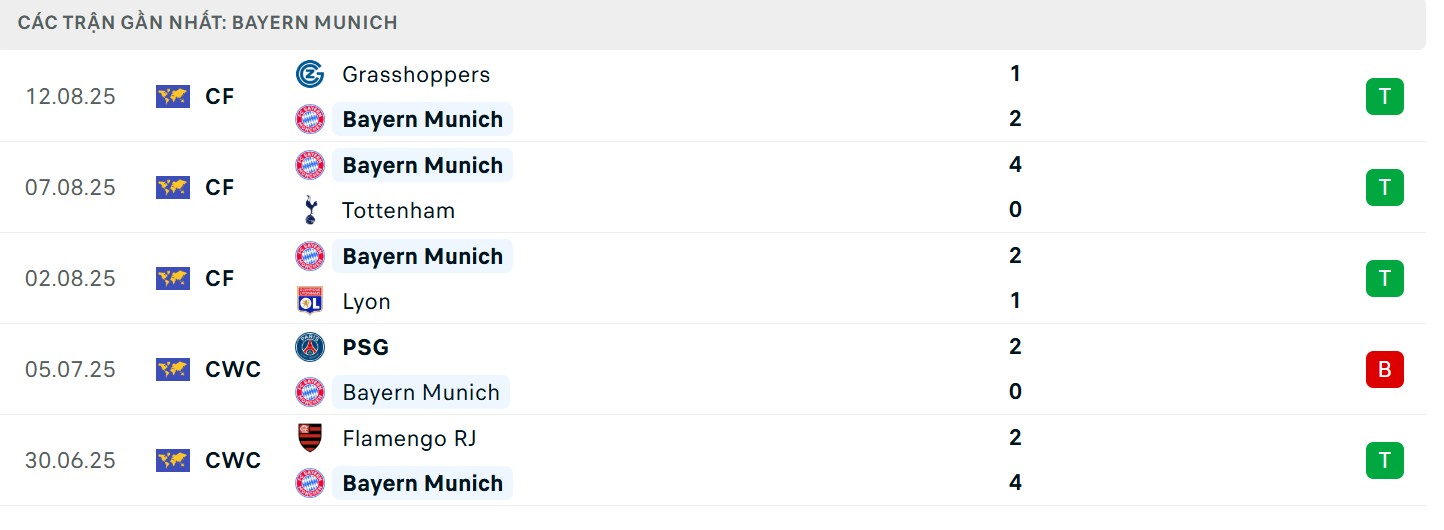1444x530 pixels.
Task: Click the Bayern Munich recent matches header
Action: [208, 22]
